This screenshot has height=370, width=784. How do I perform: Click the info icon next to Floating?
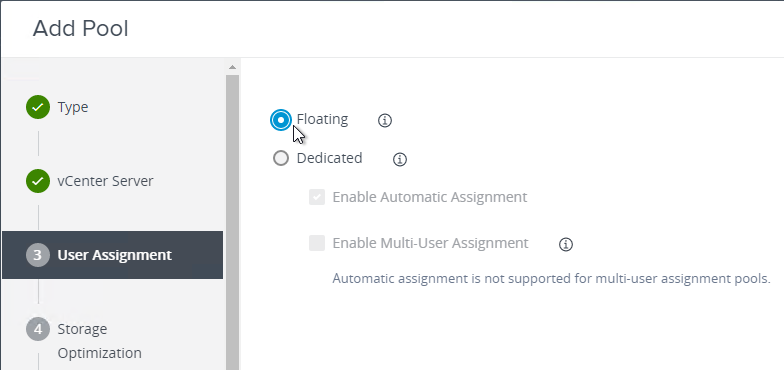tap(384, 120)
